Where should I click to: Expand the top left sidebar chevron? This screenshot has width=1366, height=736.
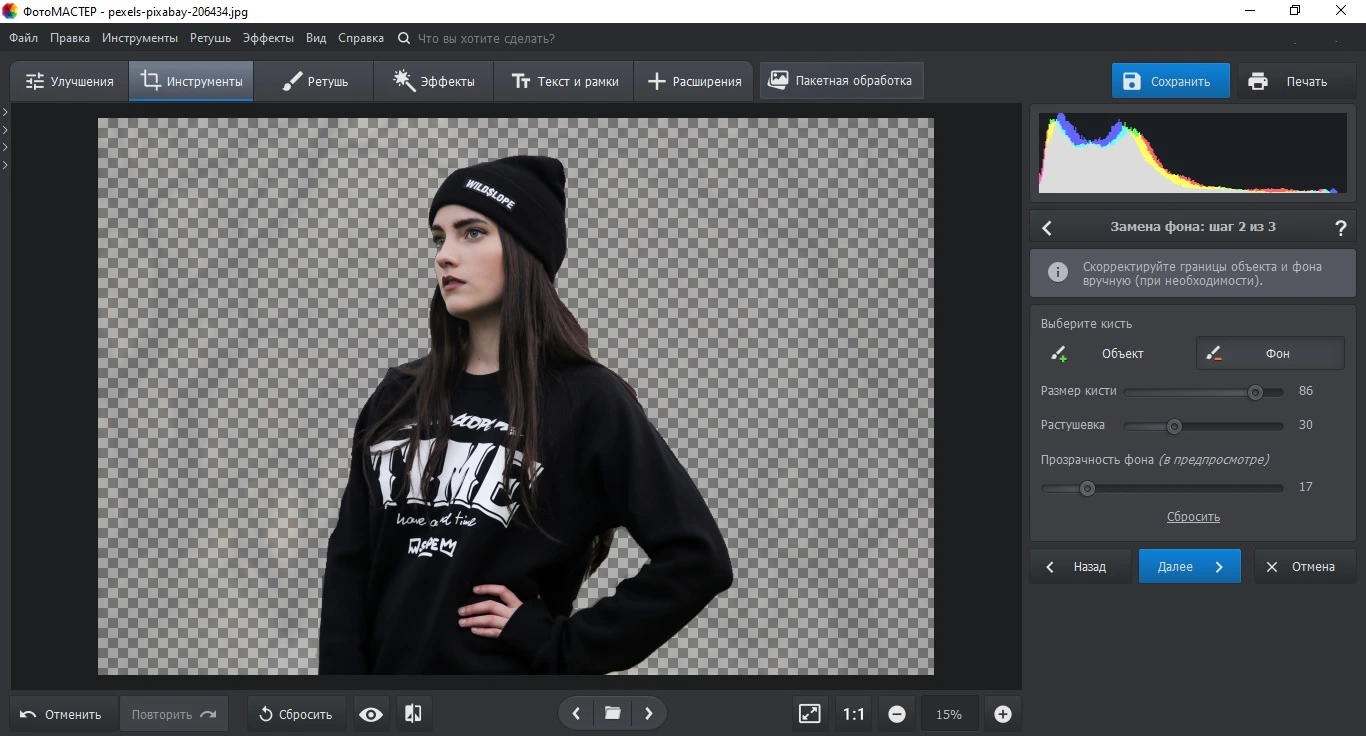tap(5, 112)
